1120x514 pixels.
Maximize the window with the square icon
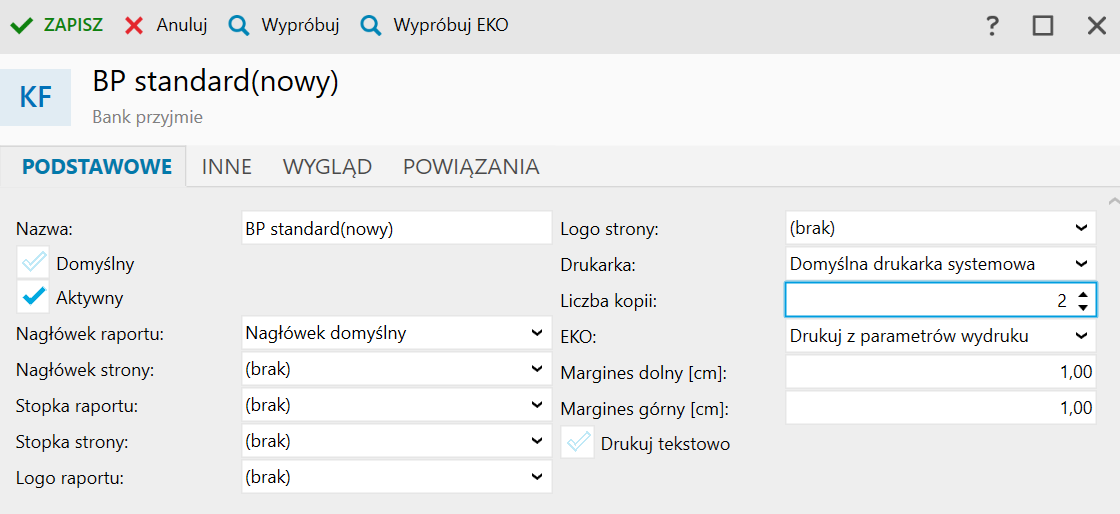(1043, 26)
